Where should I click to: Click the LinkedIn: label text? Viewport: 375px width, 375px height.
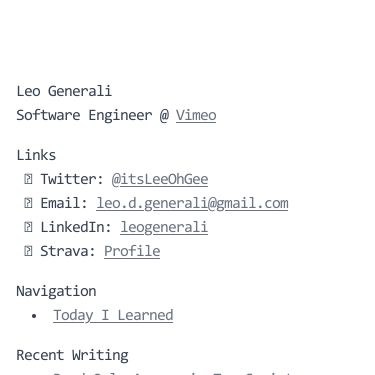click(76, 227)
